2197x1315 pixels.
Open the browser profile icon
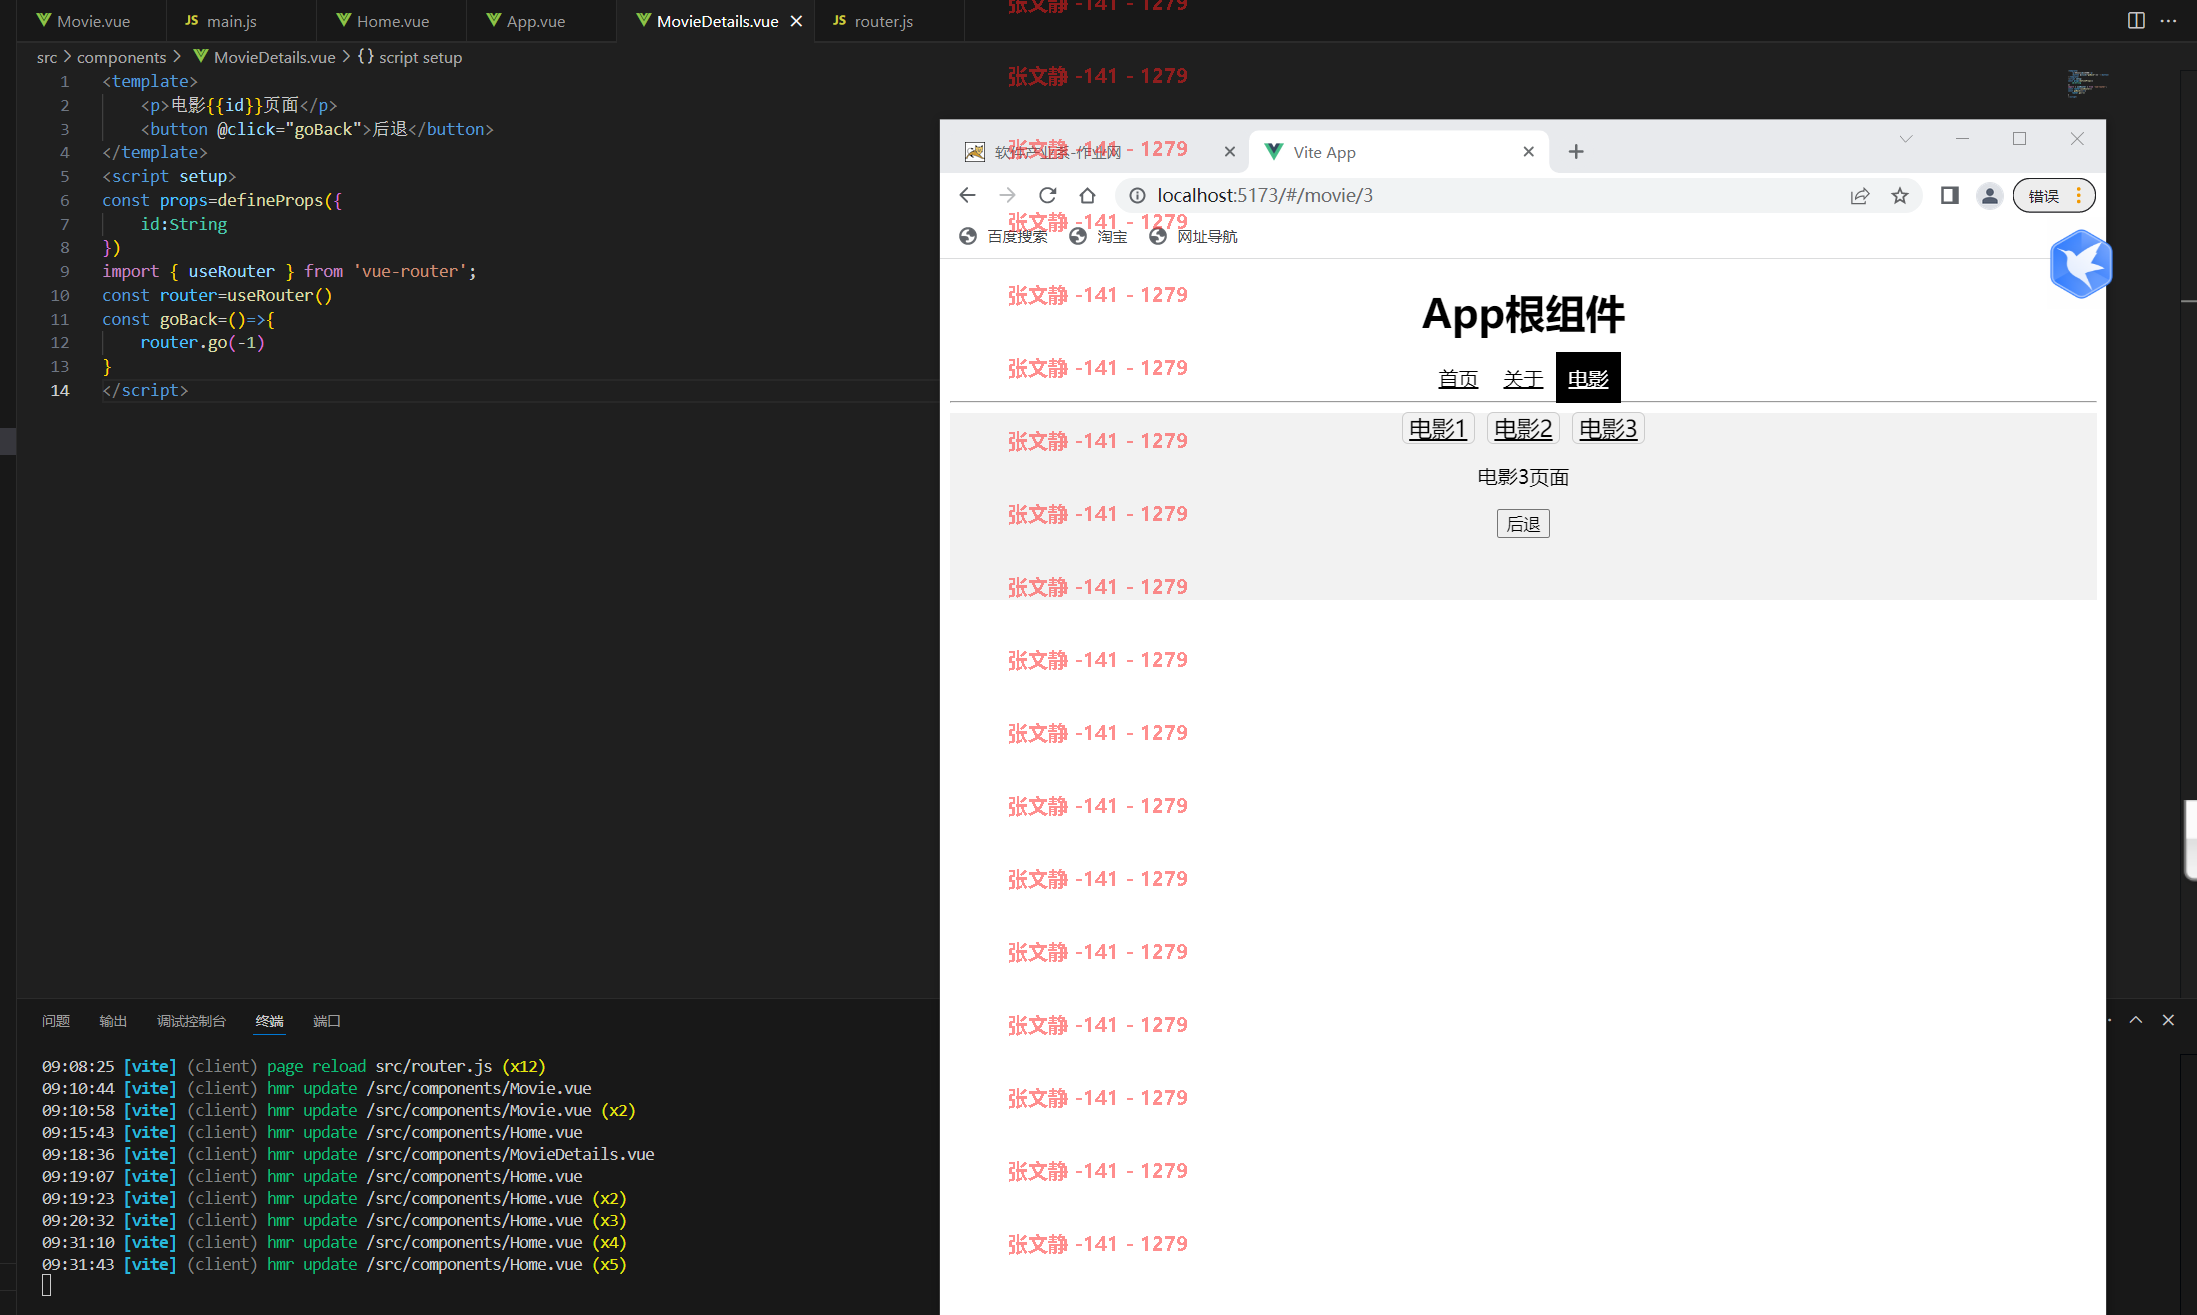pos(1990,196)
